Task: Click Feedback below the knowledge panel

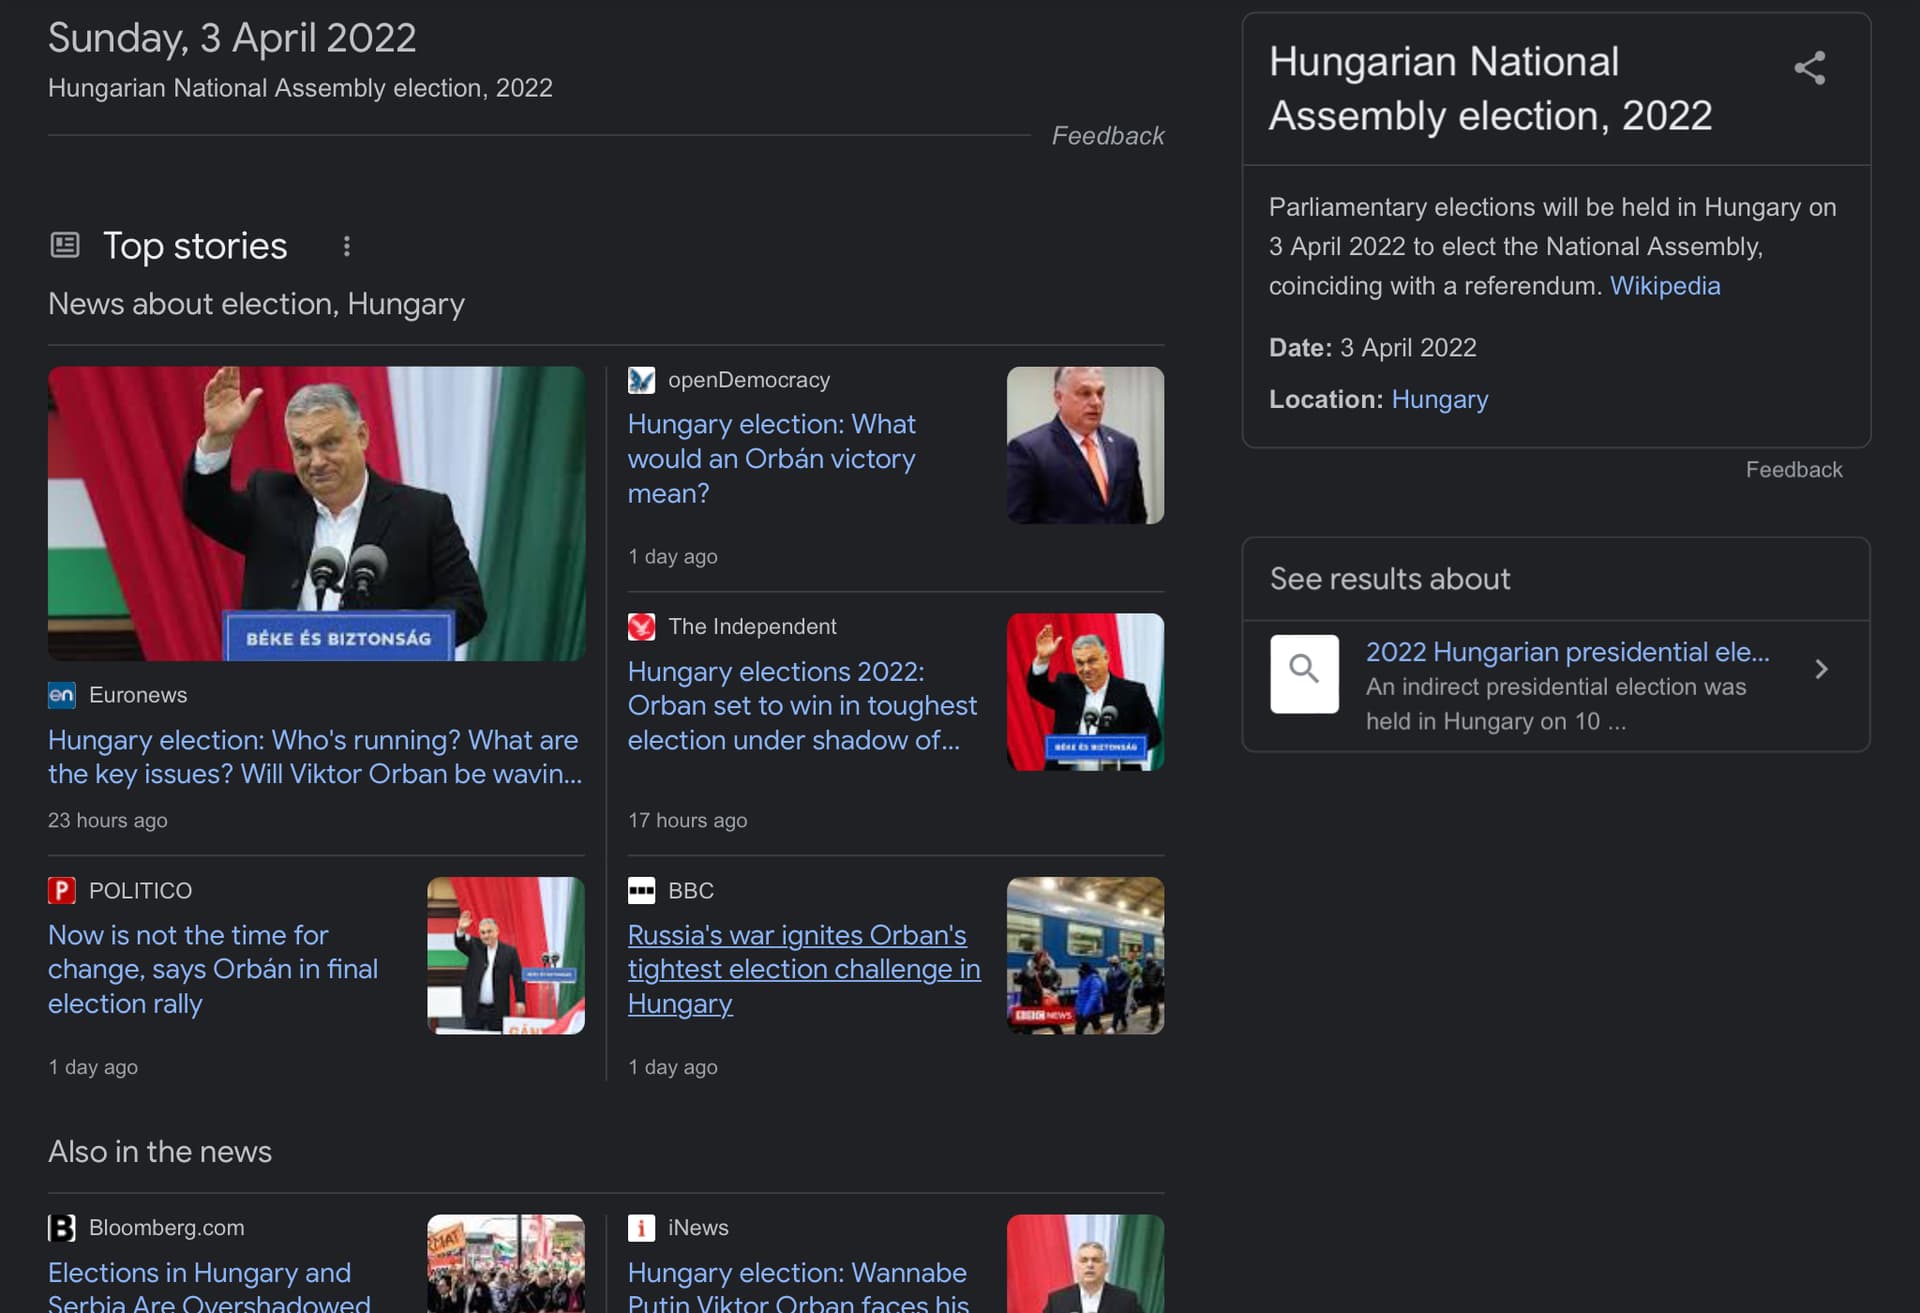Action: point(1793,470)
